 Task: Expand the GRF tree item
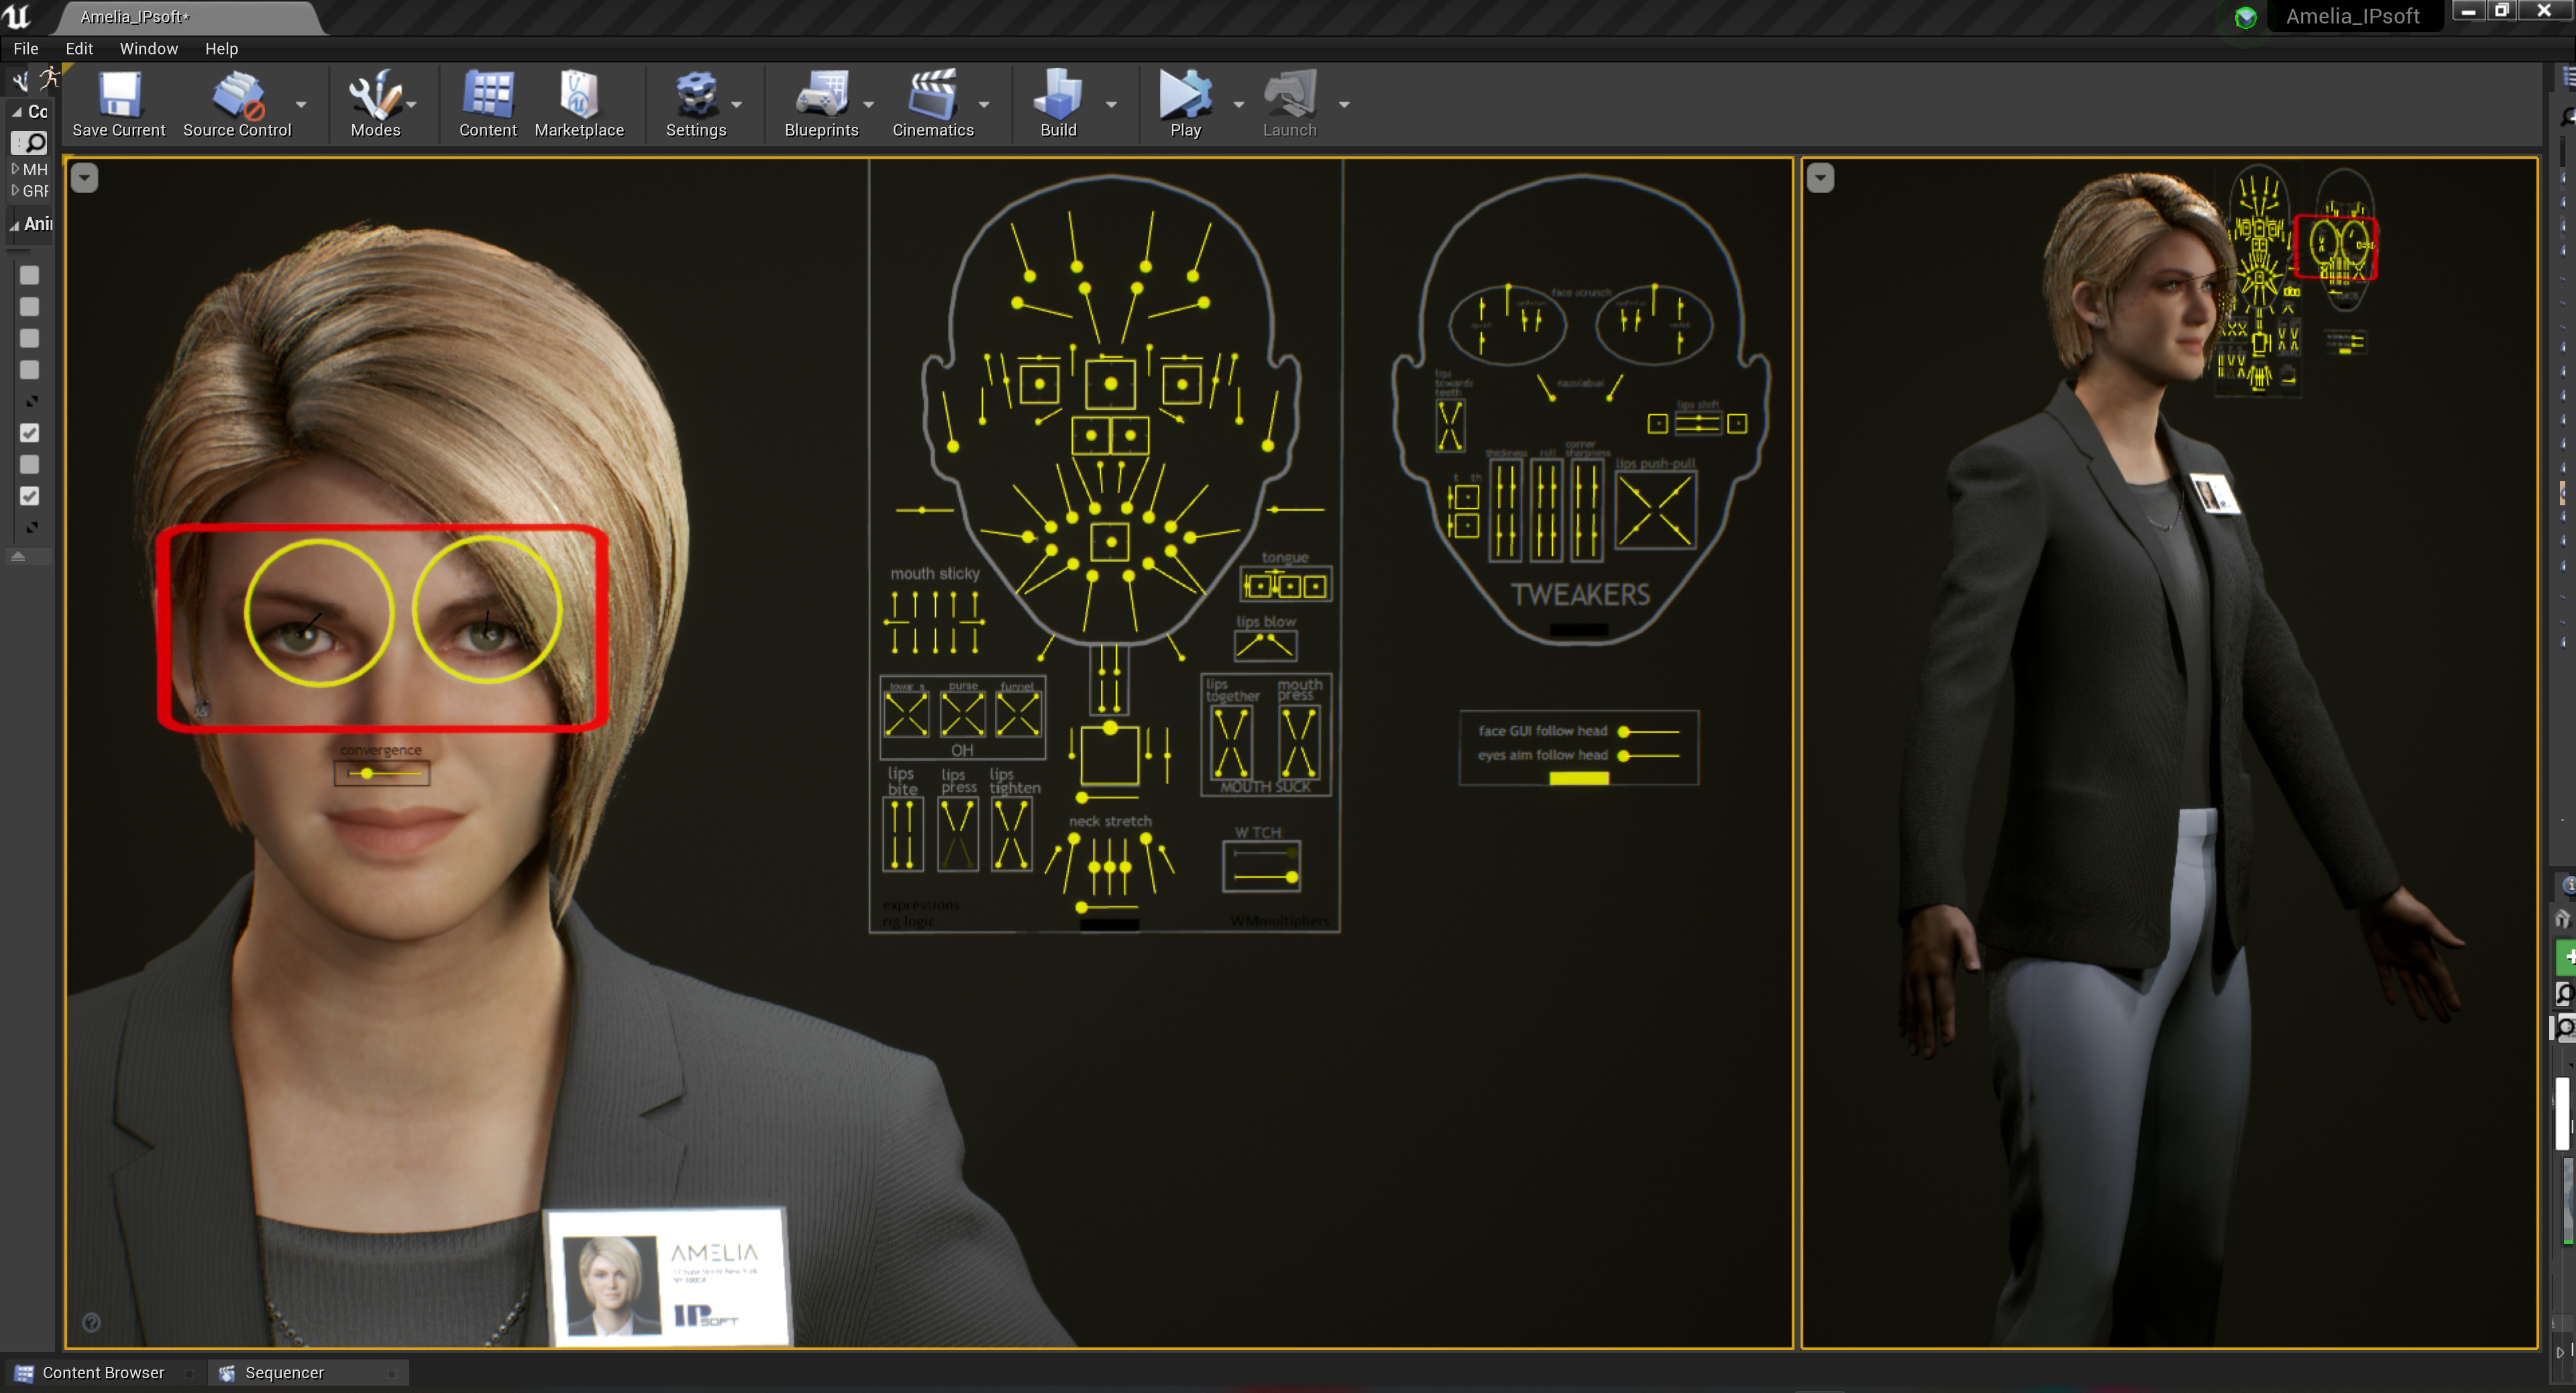(x=15, y=190)
